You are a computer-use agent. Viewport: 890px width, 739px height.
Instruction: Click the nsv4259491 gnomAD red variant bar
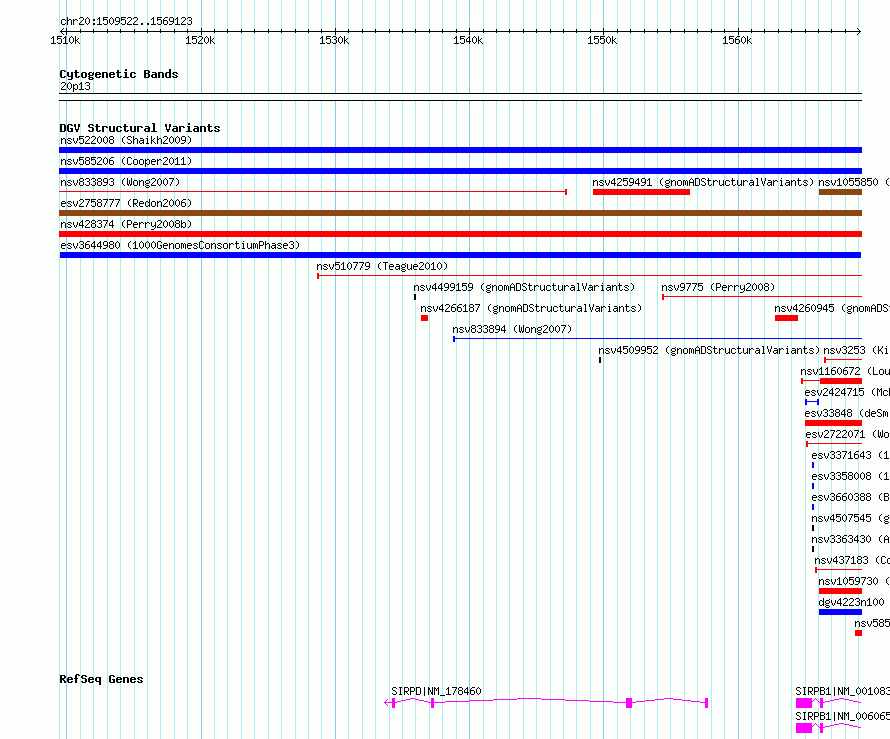click(x=641, y=192)
